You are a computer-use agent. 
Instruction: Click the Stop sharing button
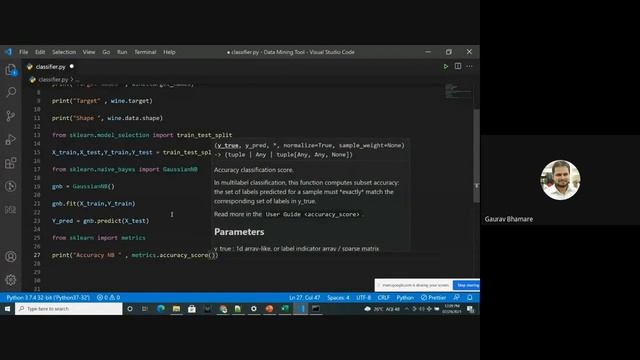[467, 285]
